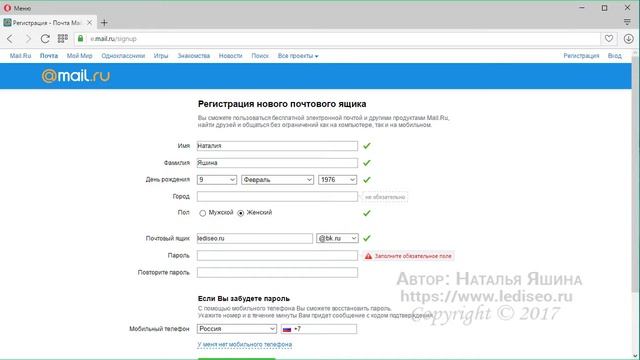Screen dimensions: 640x360
Task: Click the empty Город input field
Action: click(277, 196)
